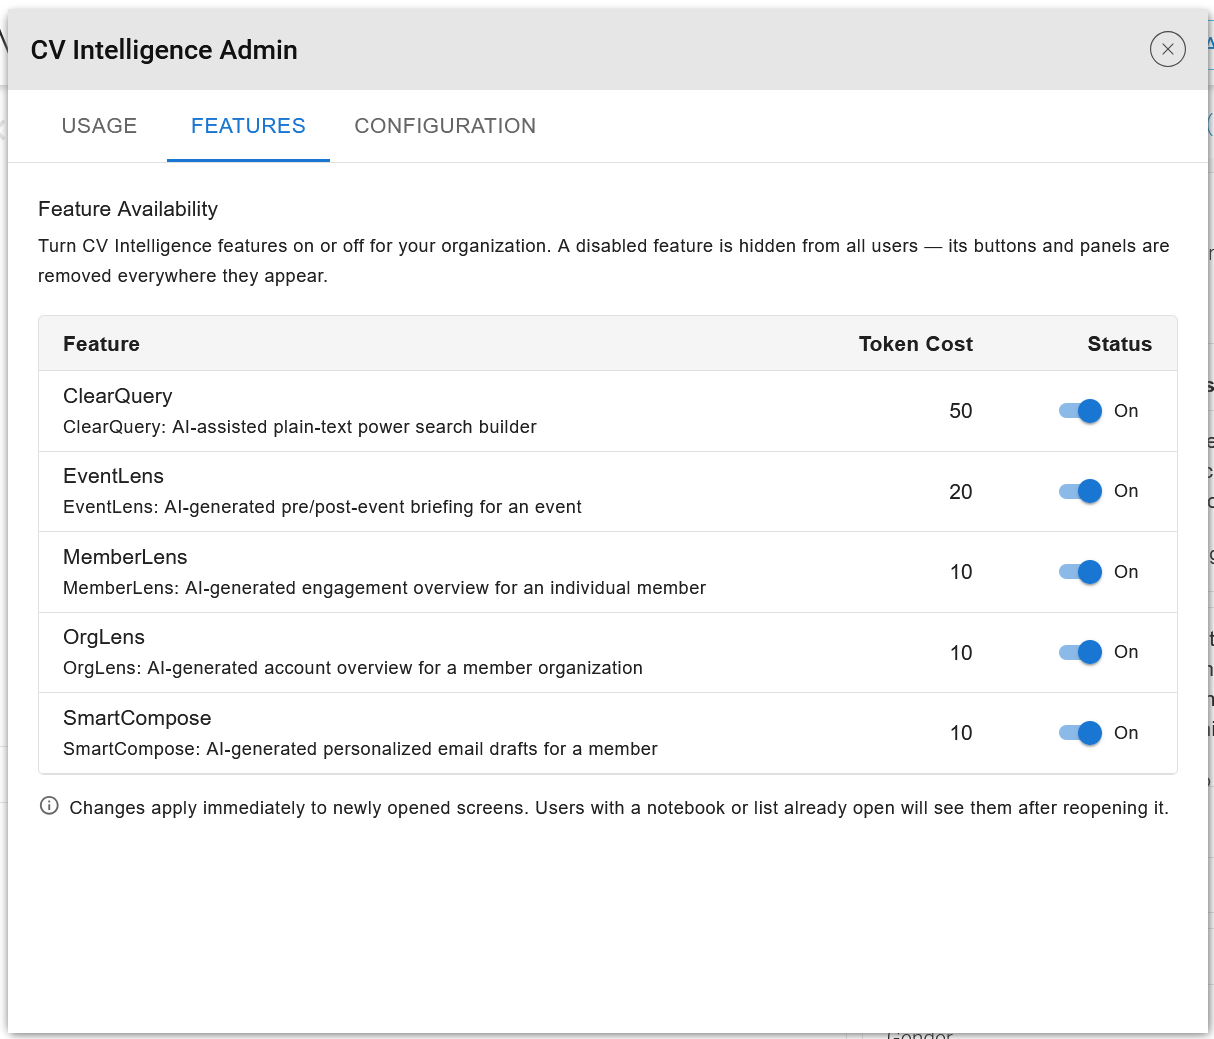Click the MemberLens feature name
The height and width of the screenshot is (1039, 1214).
pos(125,557)
